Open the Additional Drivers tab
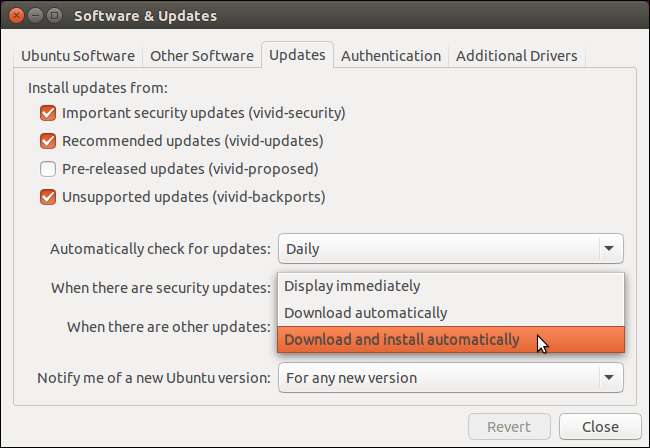This screenshot has height=448, width=650. 516,56
